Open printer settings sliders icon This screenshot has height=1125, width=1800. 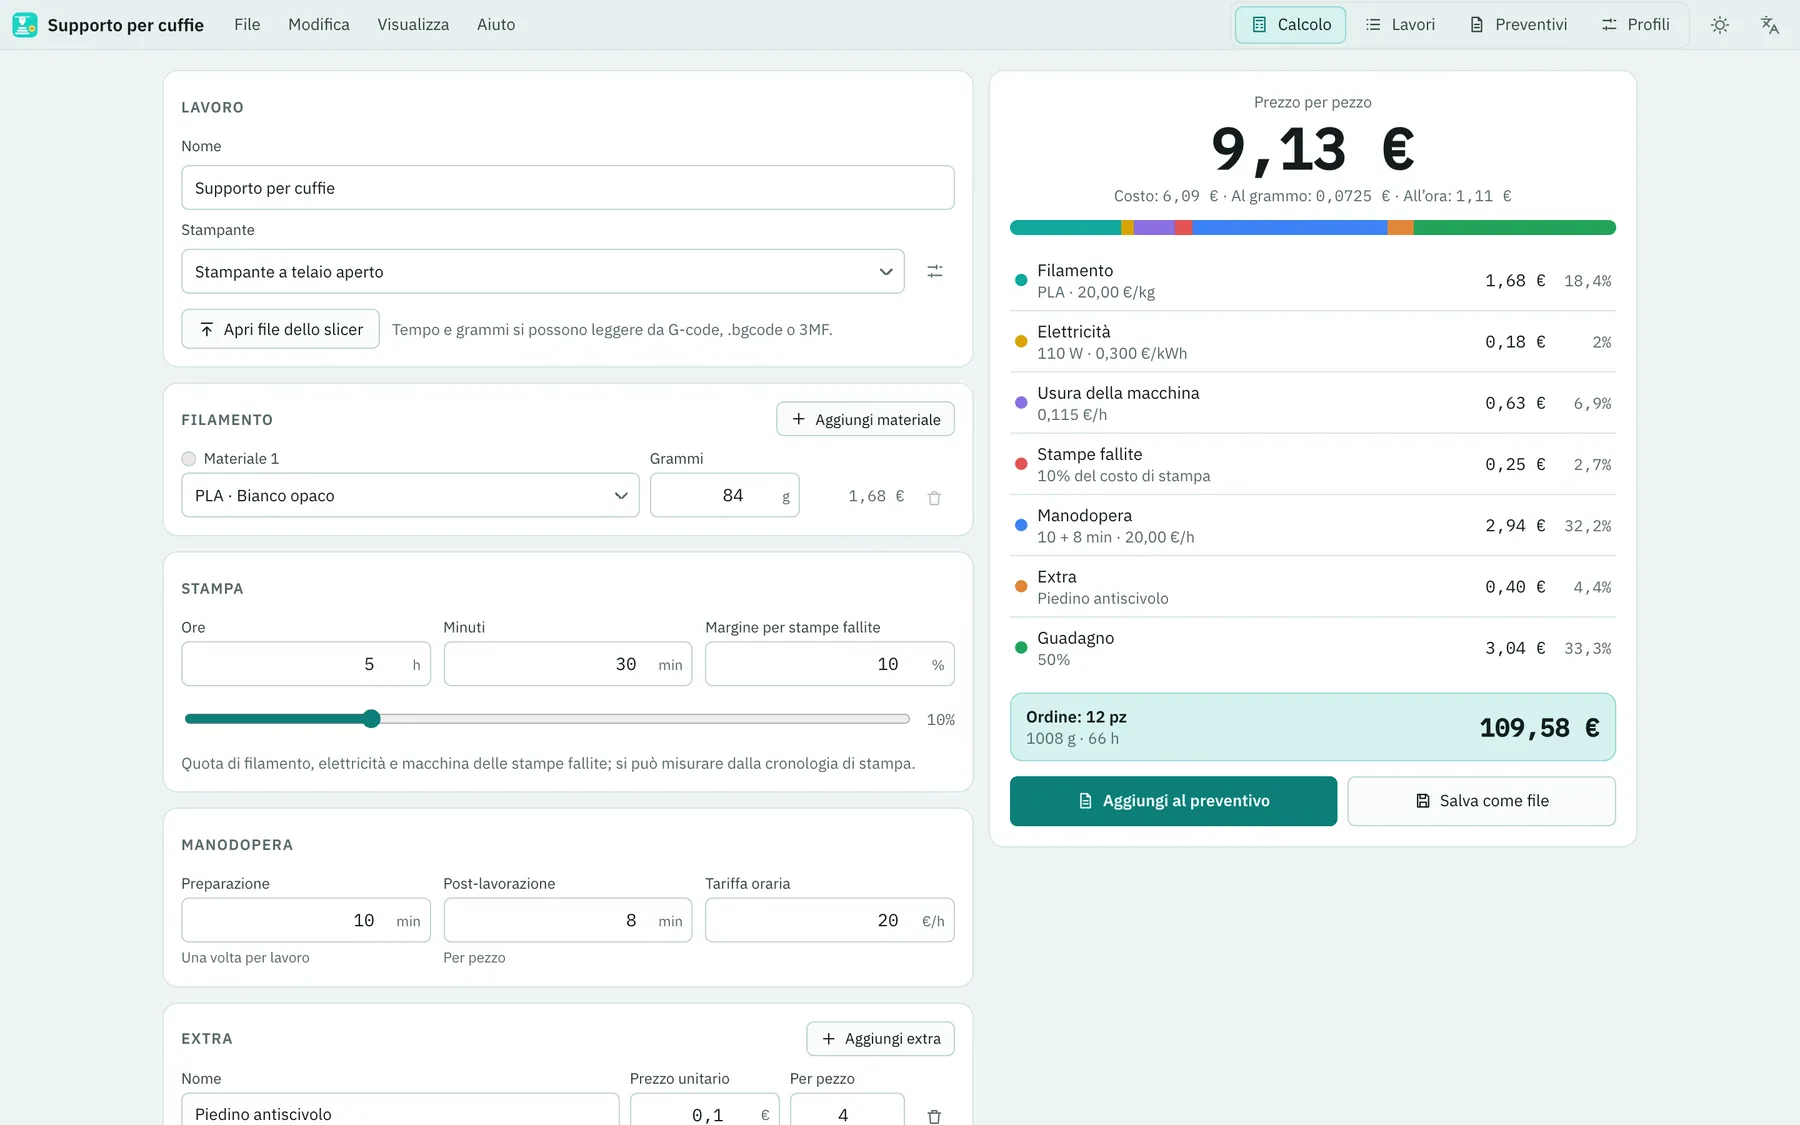(935, 271)
